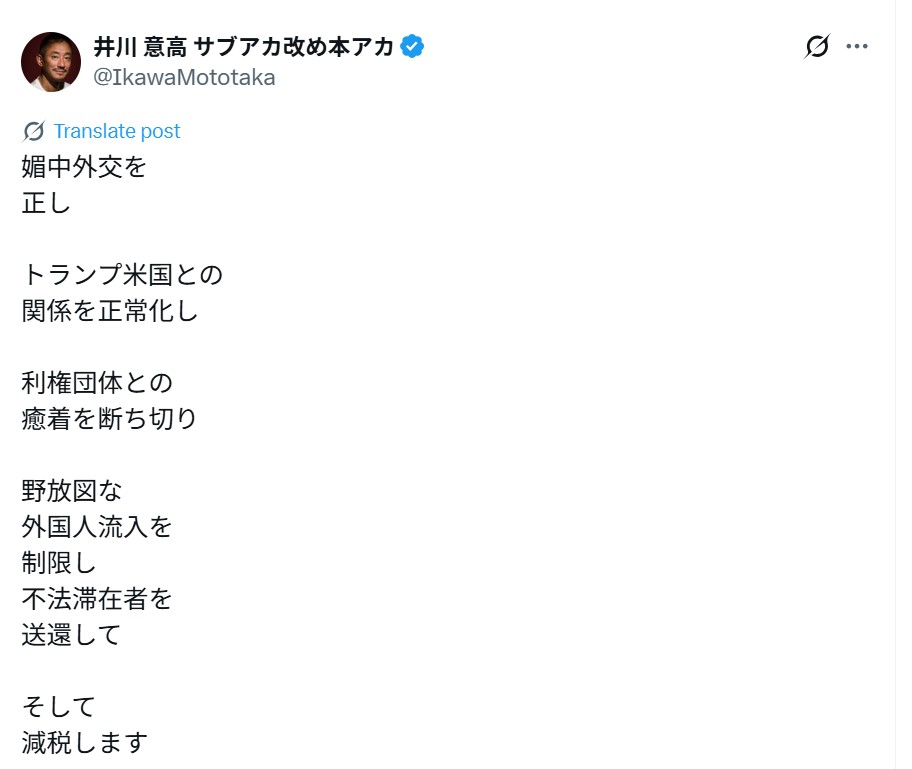Open the author's profile avatar photo
912x769 pixels.
coord(51,62)
